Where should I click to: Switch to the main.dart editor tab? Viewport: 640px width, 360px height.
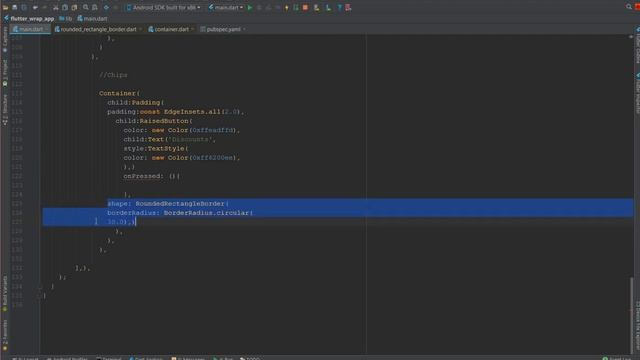(29, 29)
